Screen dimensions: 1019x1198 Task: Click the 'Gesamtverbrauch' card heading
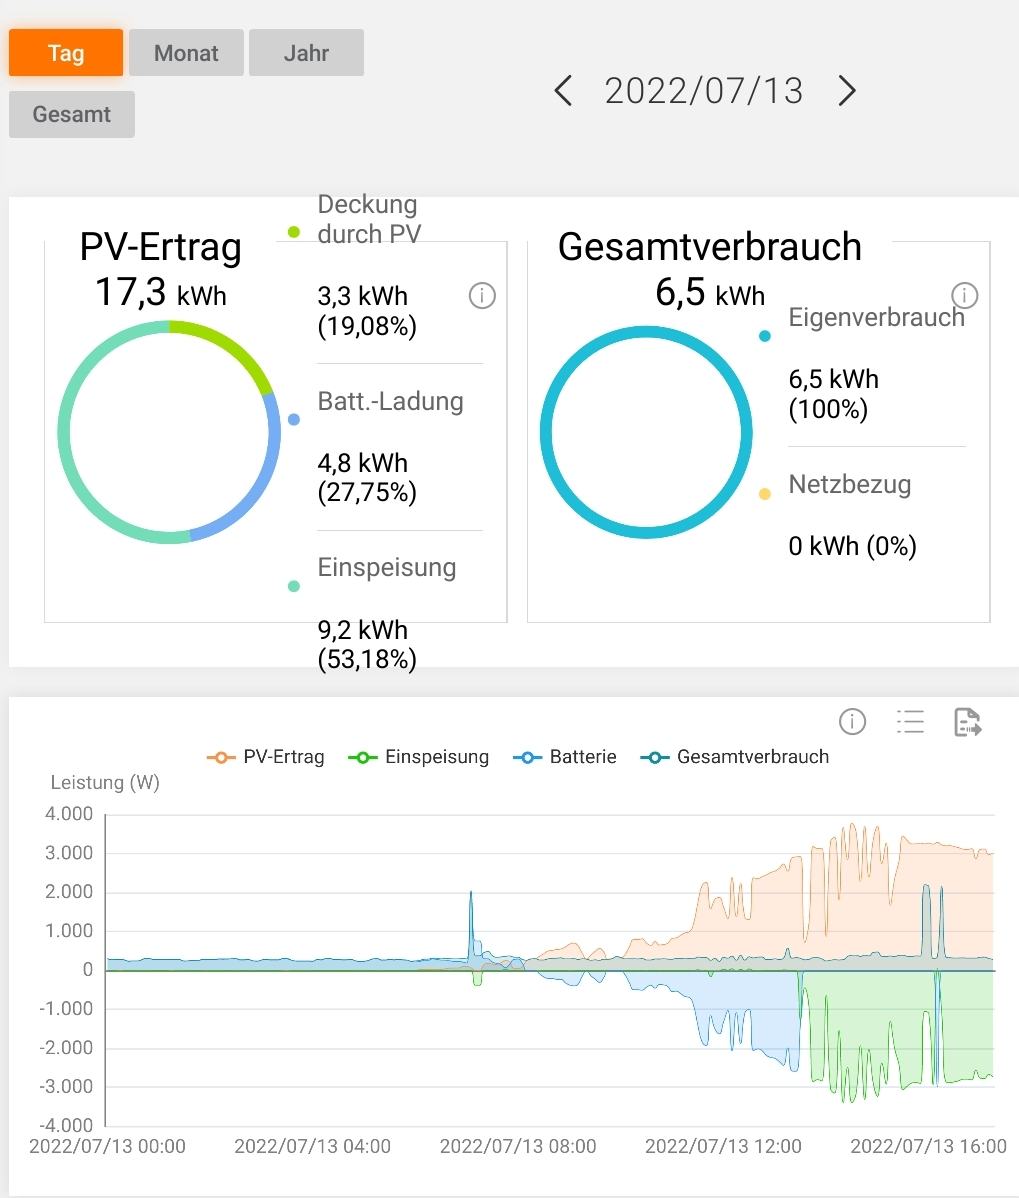(x=710, y=247)
